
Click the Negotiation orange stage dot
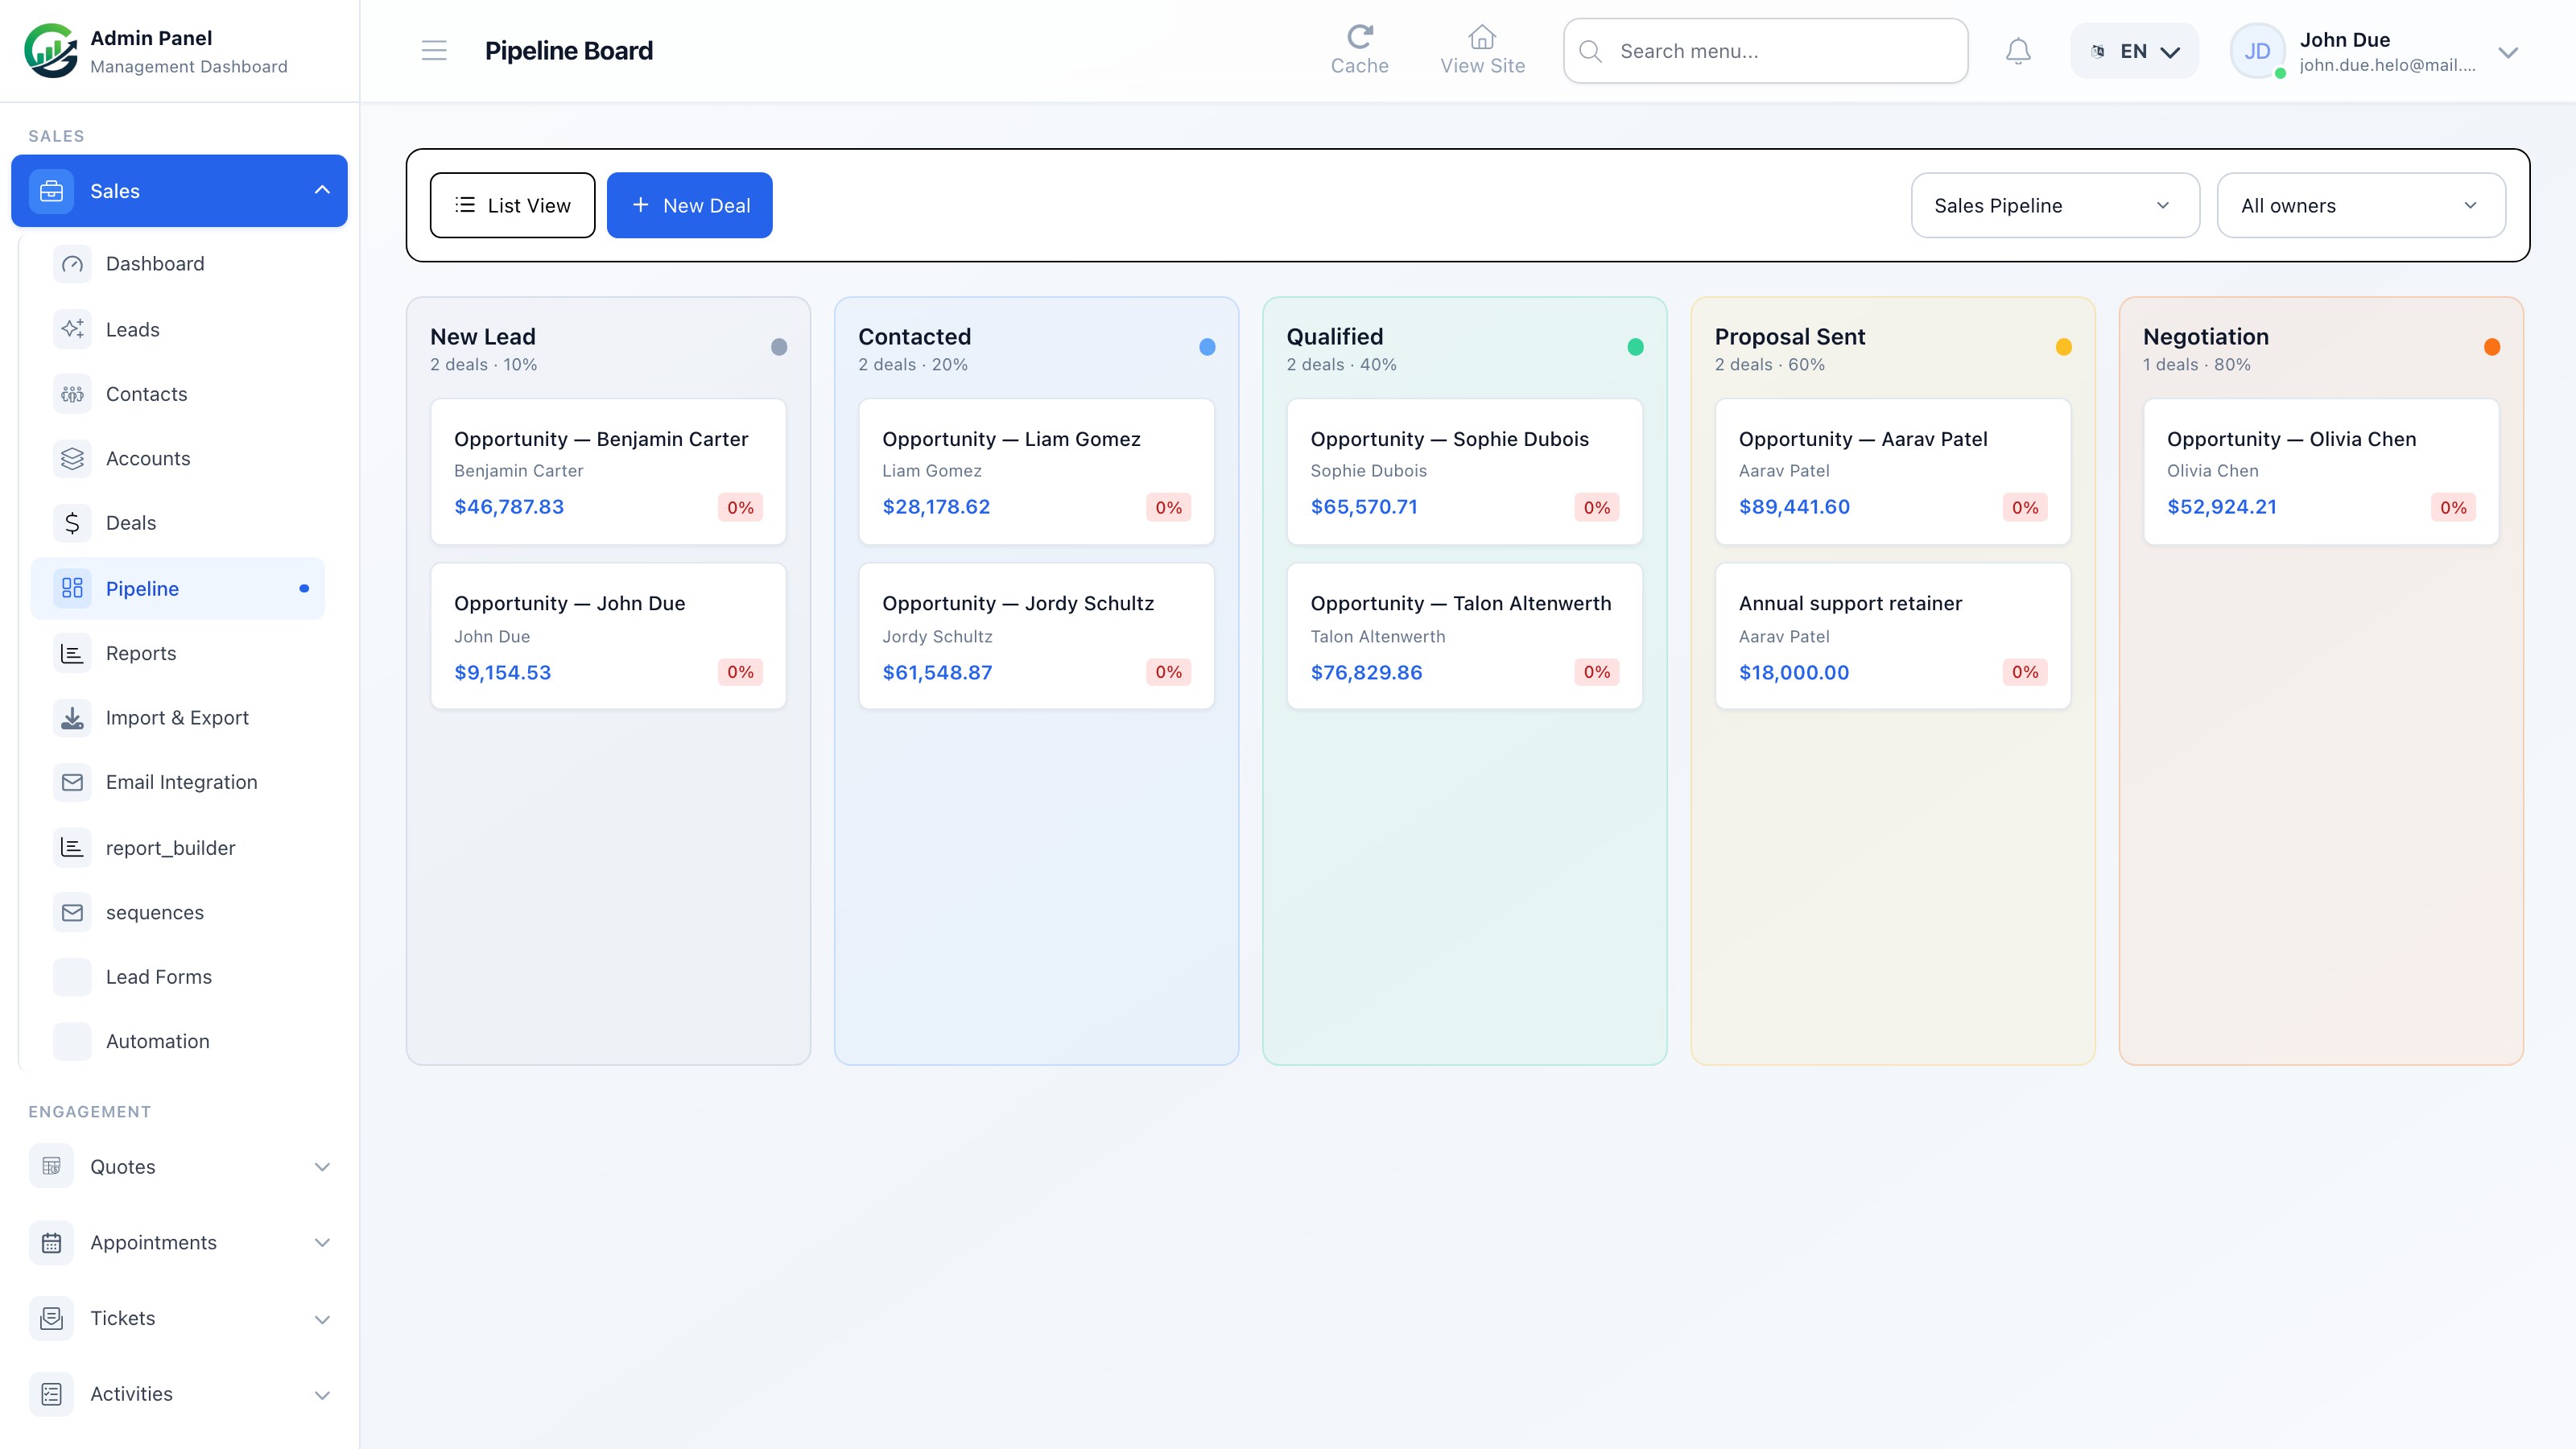click(2492, 347)
